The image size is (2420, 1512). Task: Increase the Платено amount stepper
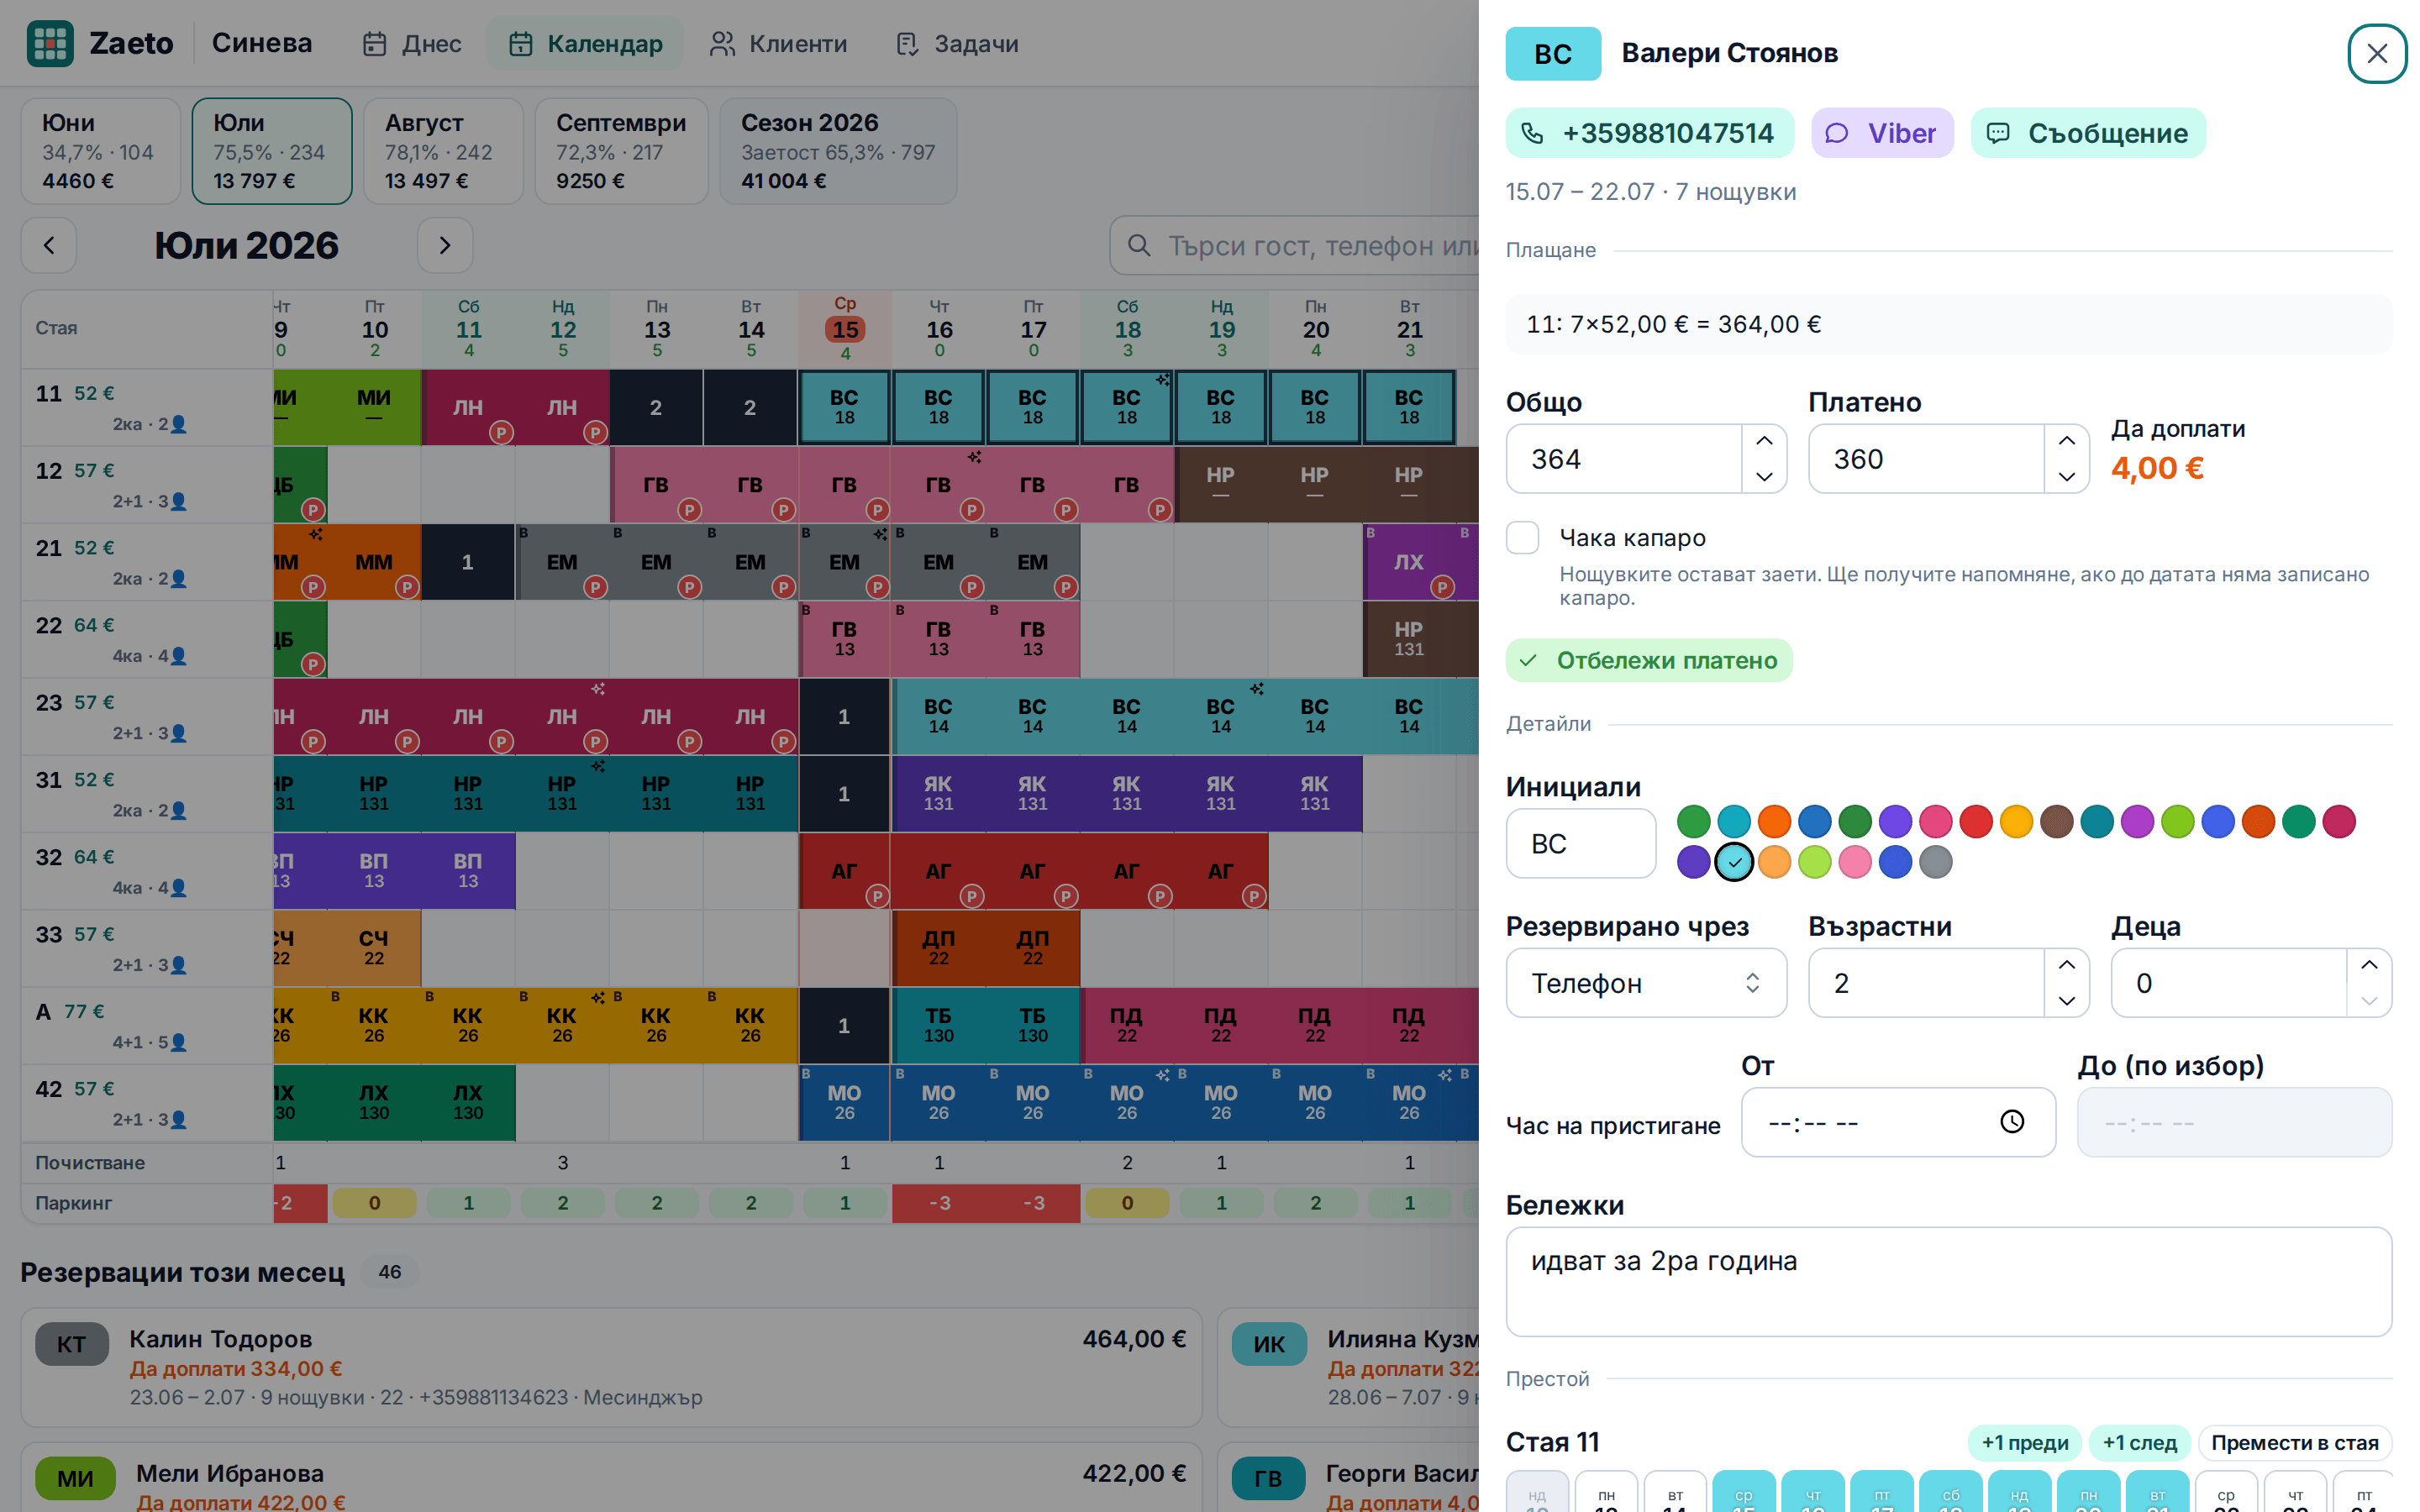coord(2066,441)
